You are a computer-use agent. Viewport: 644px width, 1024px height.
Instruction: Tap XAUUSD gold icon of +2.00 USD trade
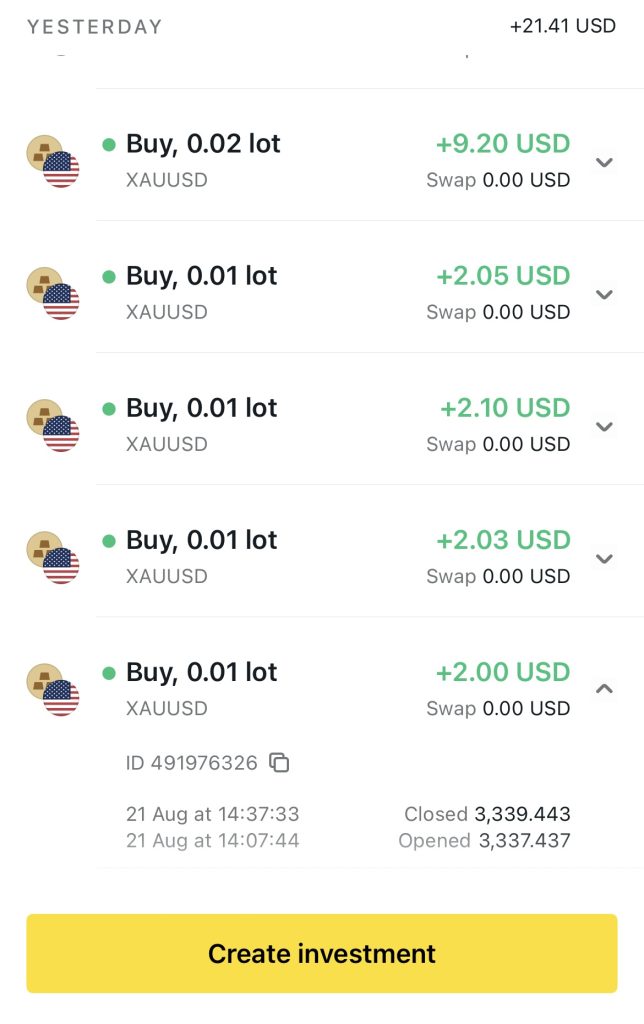(x=52, y=689)
